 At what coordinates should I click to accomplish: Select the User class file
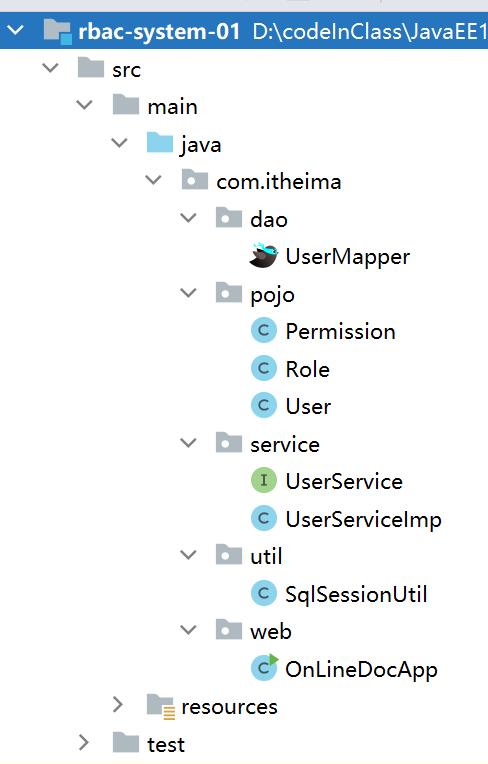coord(308,406)
